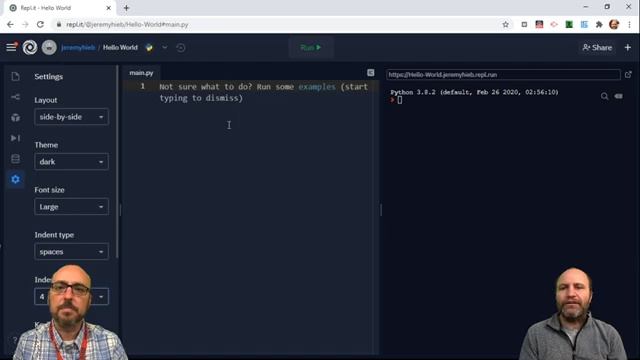Bookmark page with star icon
This screenshot has height=360, width=640.
pyautogui.click(x=505, y=24)
